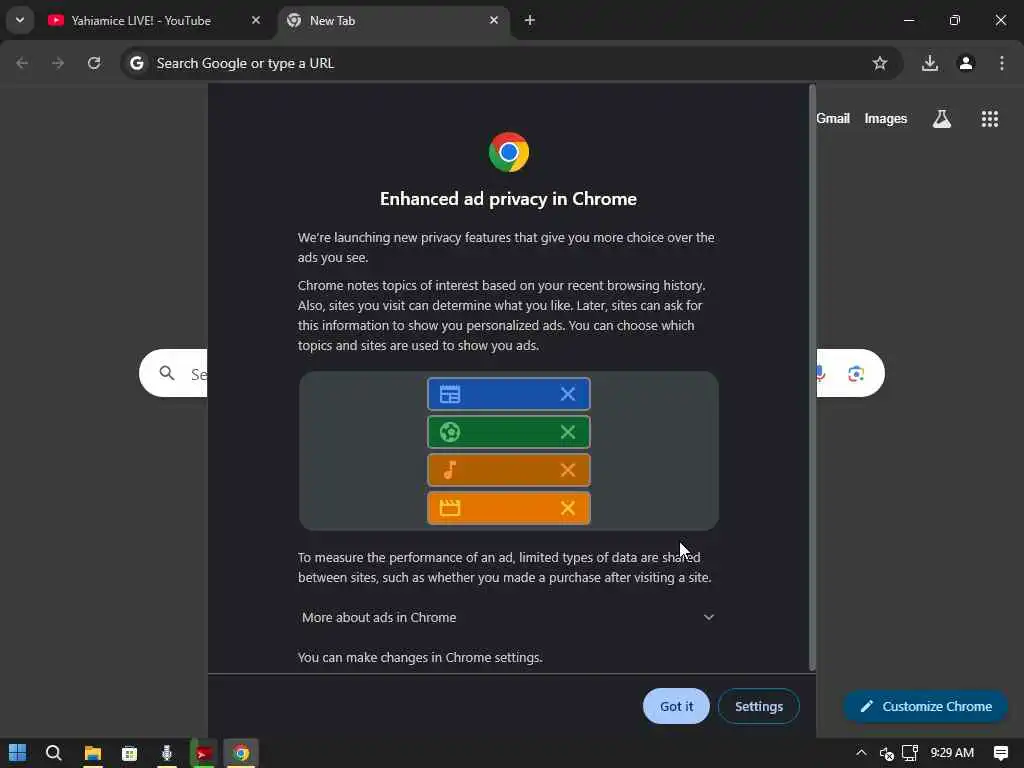Click Search by image Lens icon
Screen dimensions: 1024x768
click(x=856, y=374)
